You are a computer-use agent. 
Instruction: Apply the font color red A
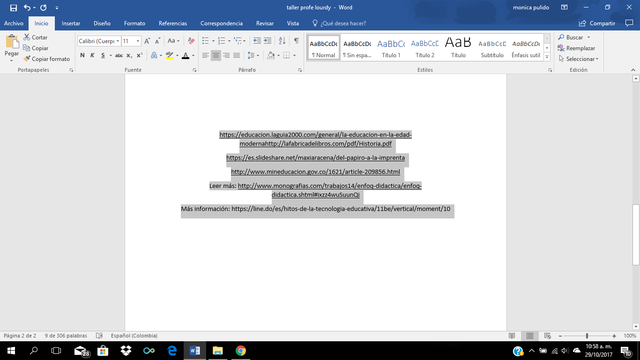[x=185, y=56]
